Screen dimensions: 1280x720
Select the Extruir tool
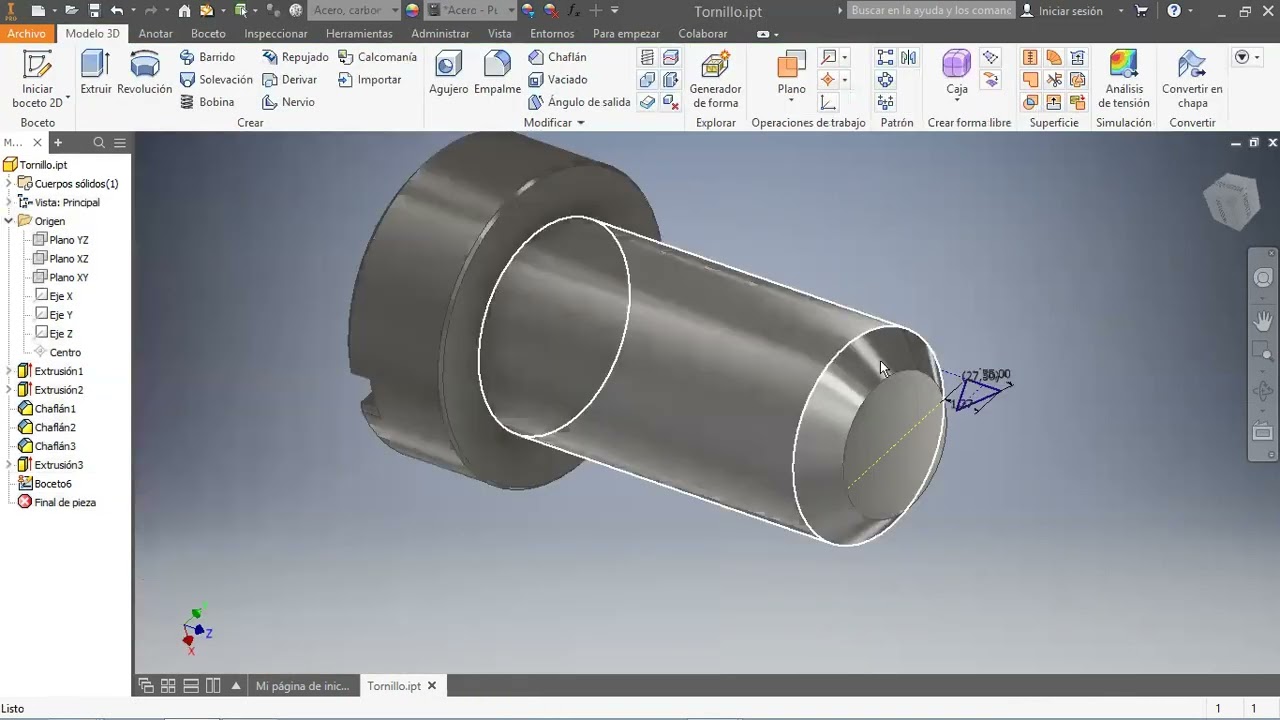pos(96,74)
